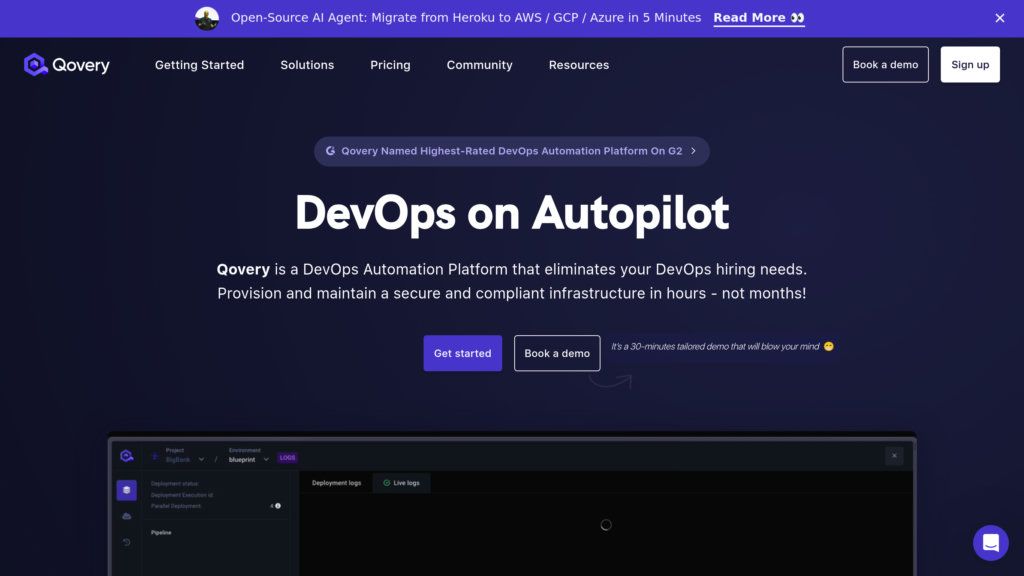The width and height of the screenshot is (1024, 576).
Task: Open the Pricing menu item
Action: point(390,64)
